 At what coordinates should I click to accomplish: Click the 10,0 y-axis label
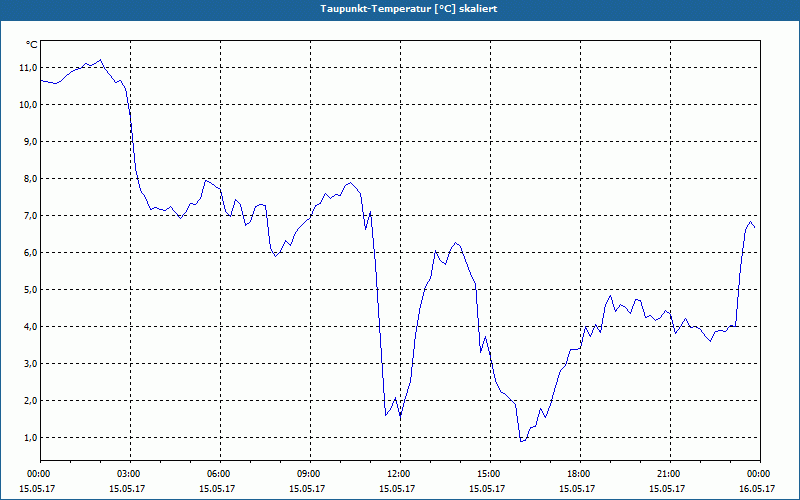click(29, 105)
